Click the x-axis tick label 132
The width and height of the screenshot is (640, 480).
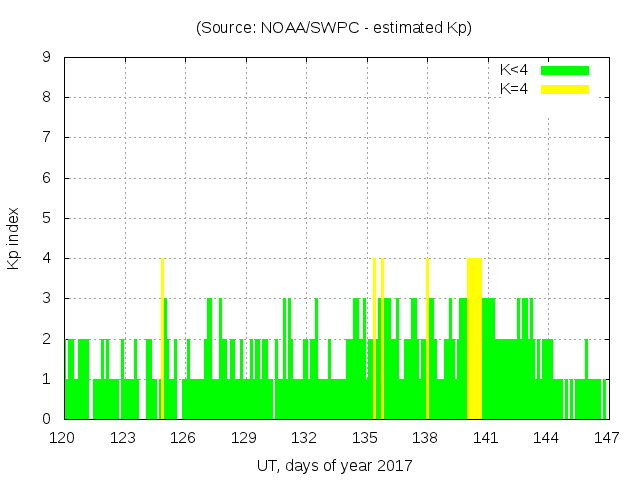(305, 437)
